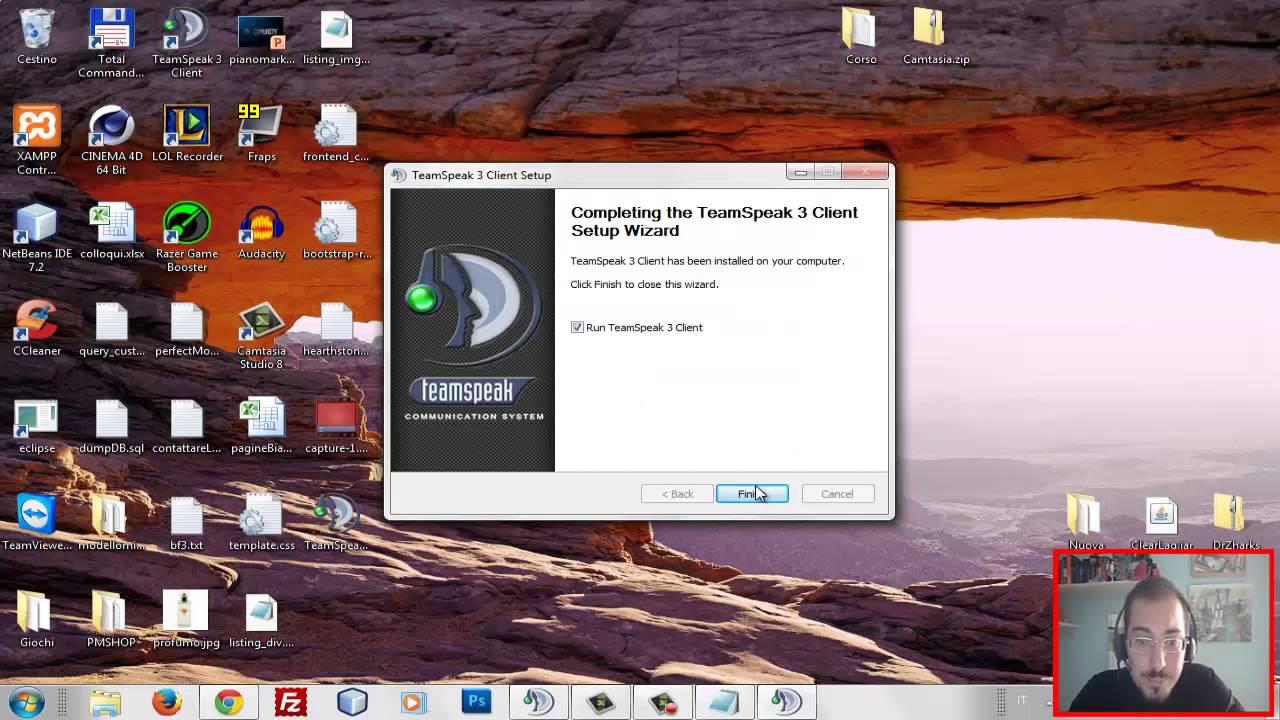Select the hearthston file icon

336,328
